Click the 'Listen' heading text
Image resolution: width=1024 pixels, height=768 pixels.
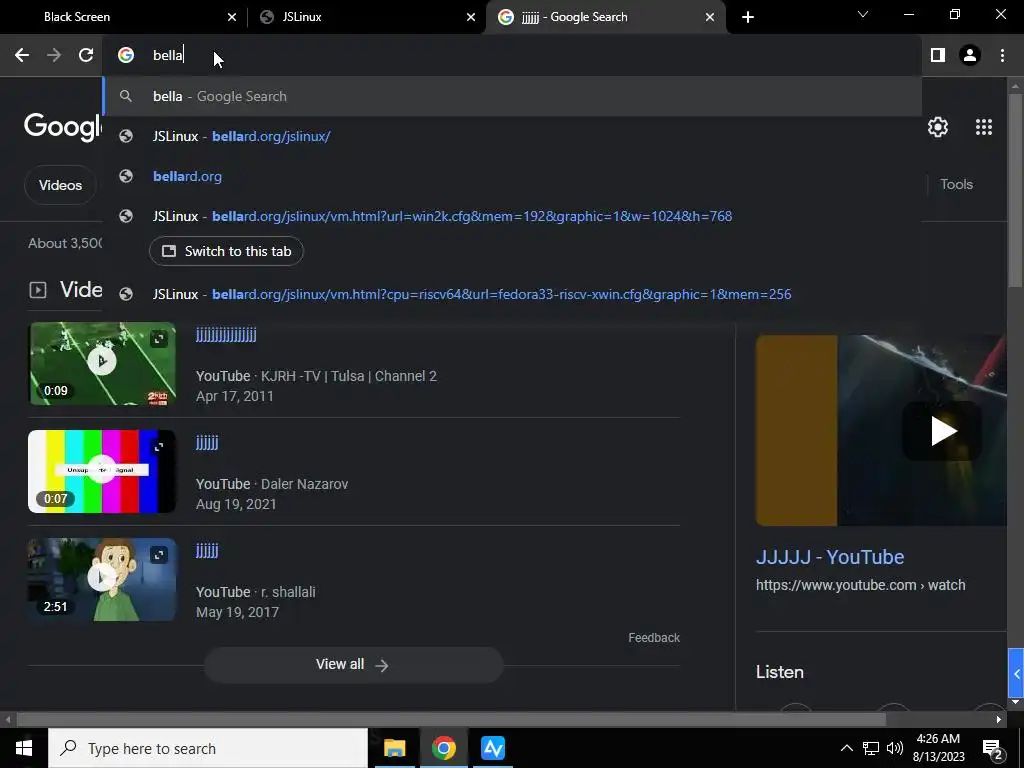(780, 672)
